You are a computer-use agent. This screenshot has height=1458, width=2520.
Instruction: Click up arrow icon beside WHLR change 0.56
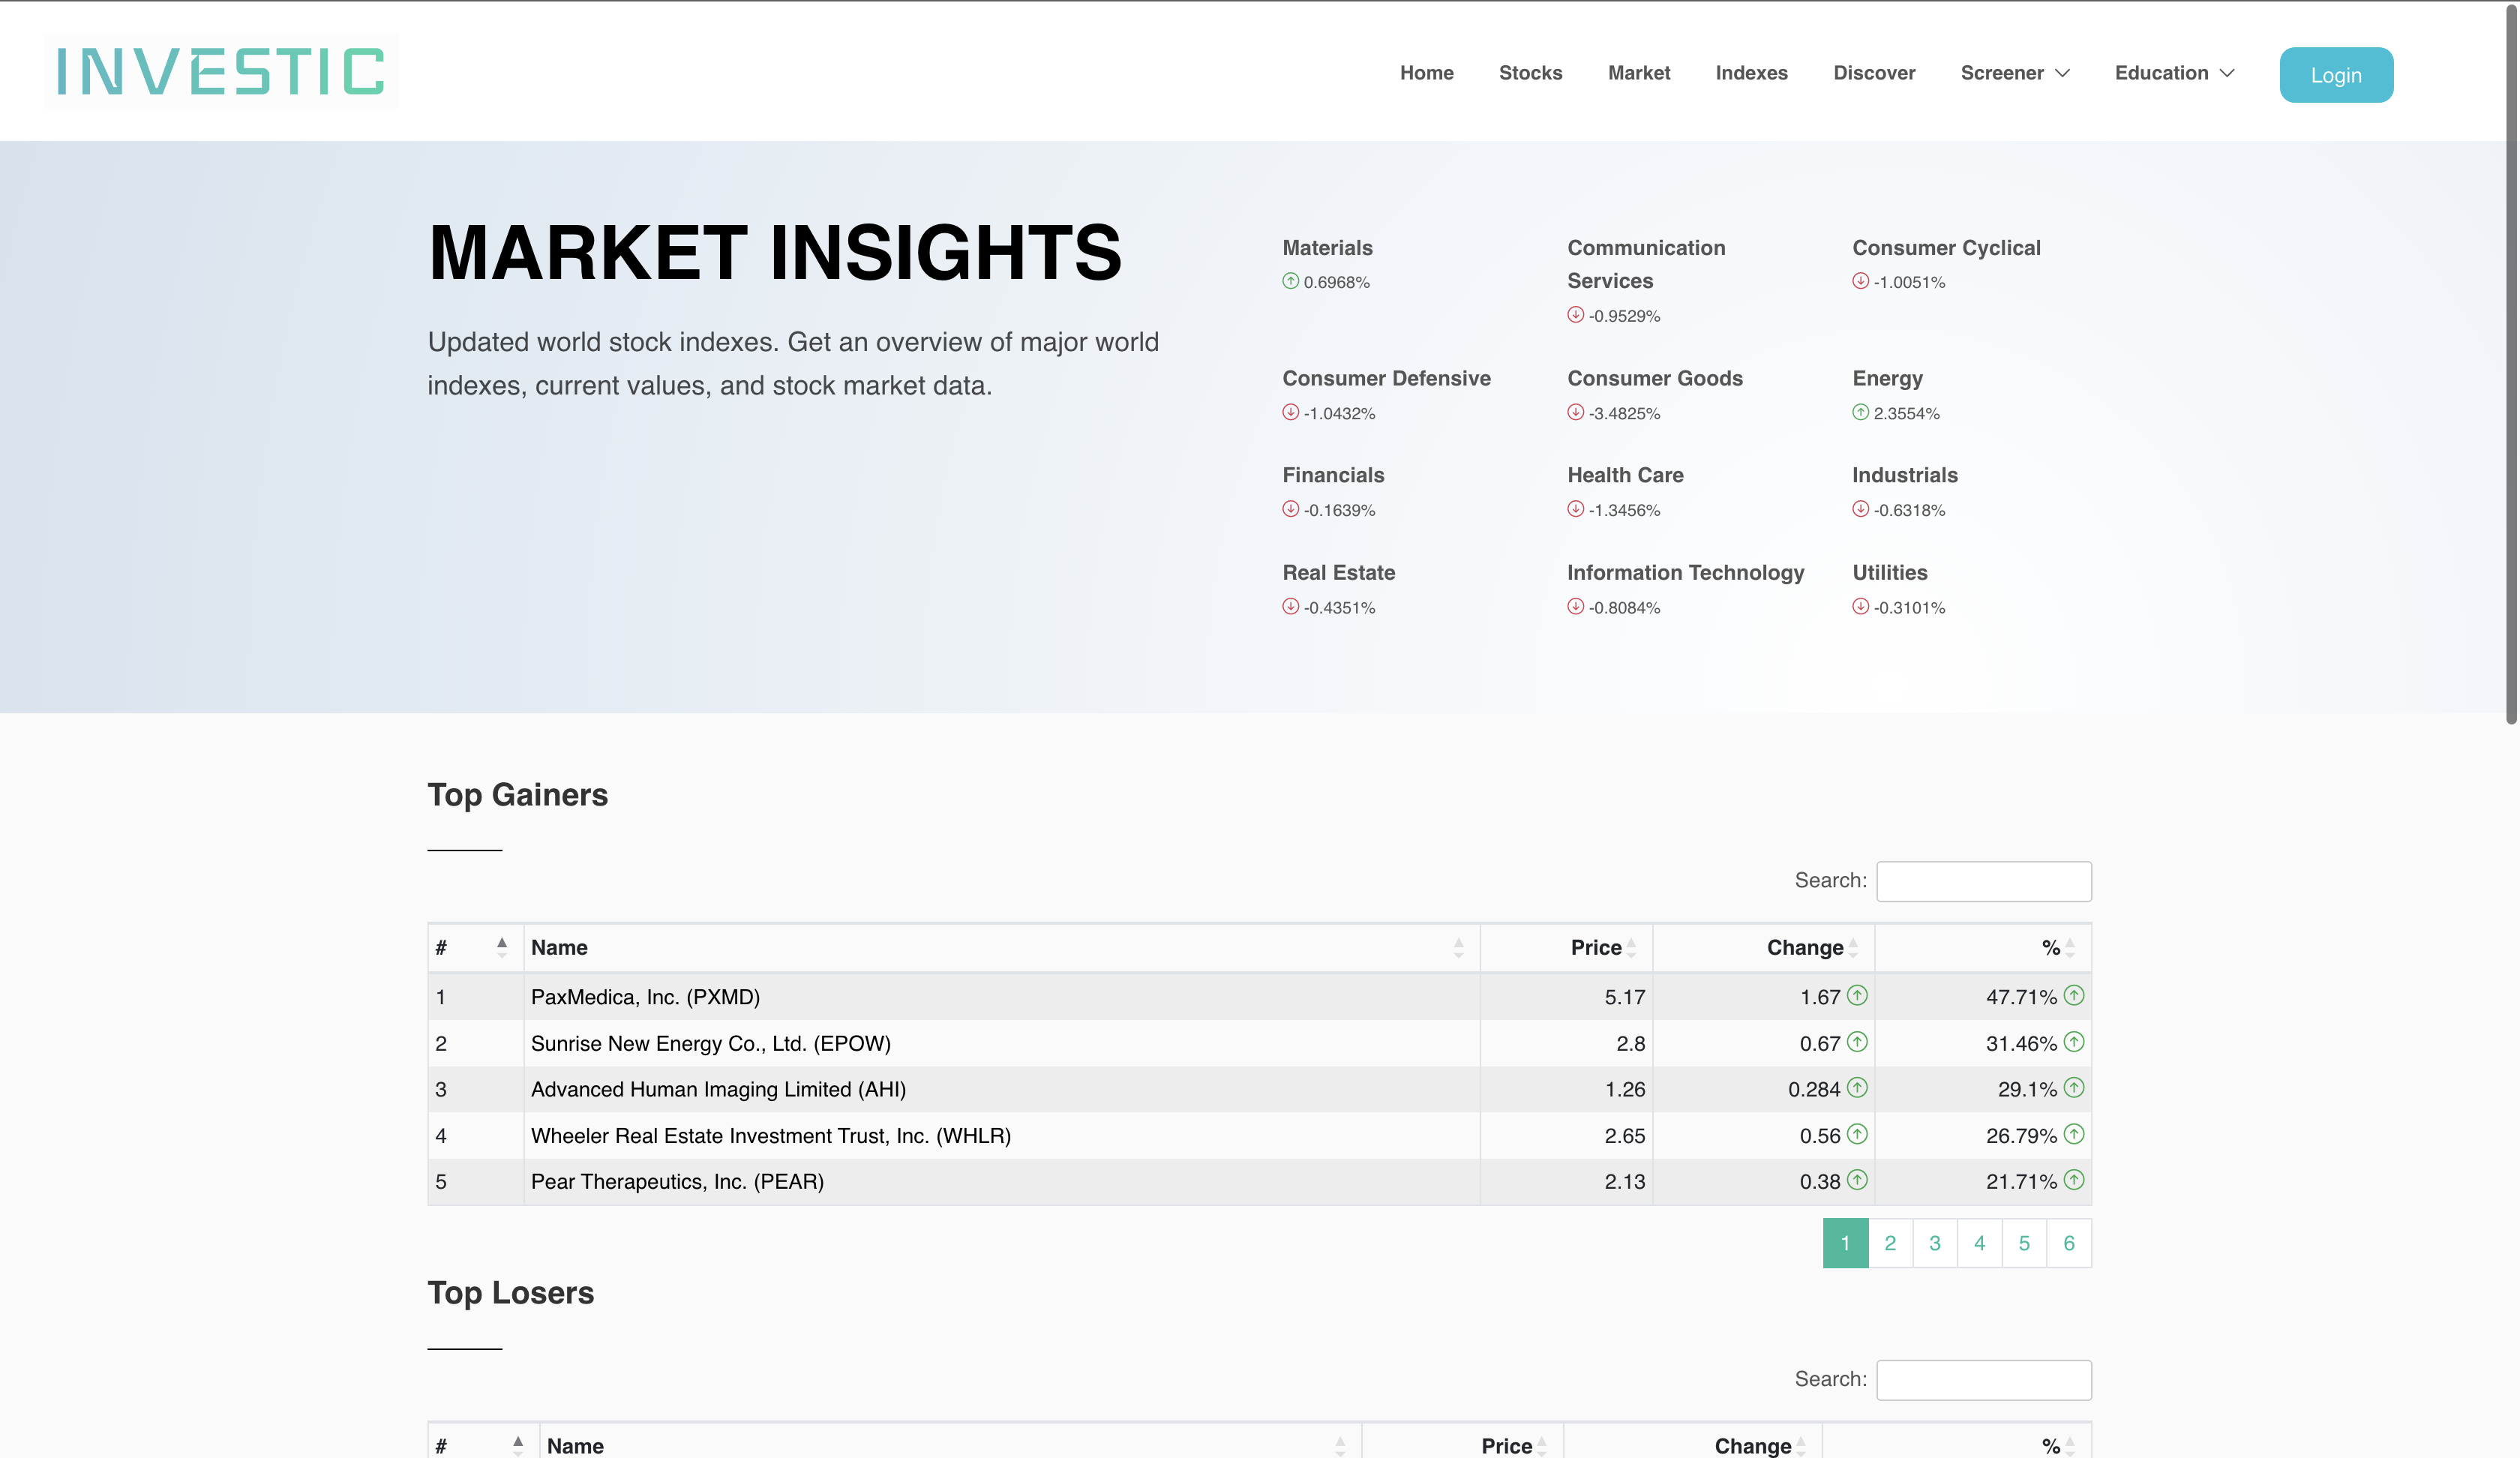click(1857, 1134)
